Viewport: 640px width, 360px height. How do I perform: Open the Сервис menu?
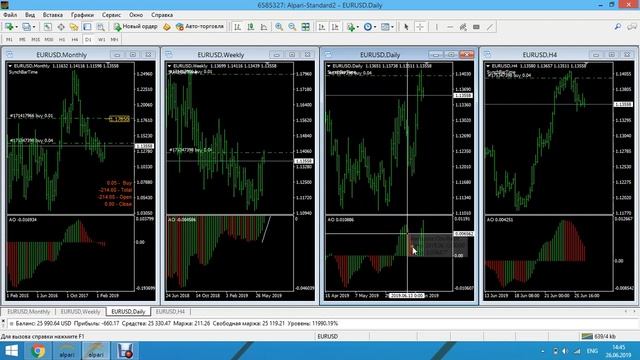click(x=111, y=15)
